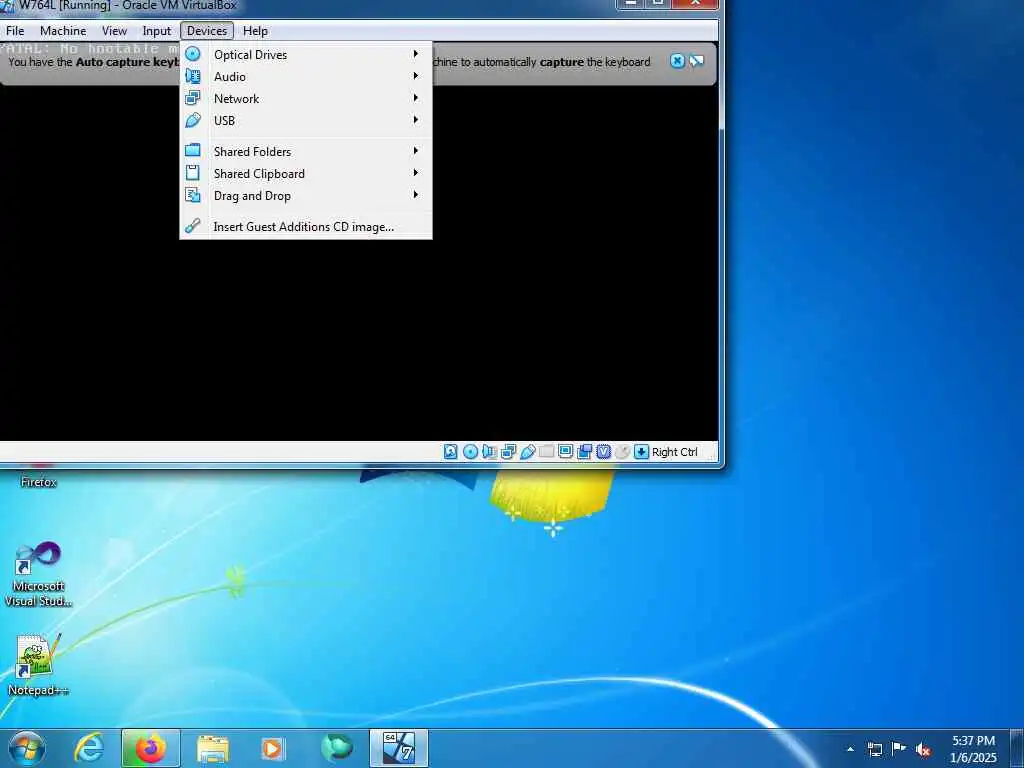The height and width of the screenshot is (768, 1024).
Task: Expand the Shared Clipboard submenu arrow
Action: pyautogui.click(x=415, y=173)
